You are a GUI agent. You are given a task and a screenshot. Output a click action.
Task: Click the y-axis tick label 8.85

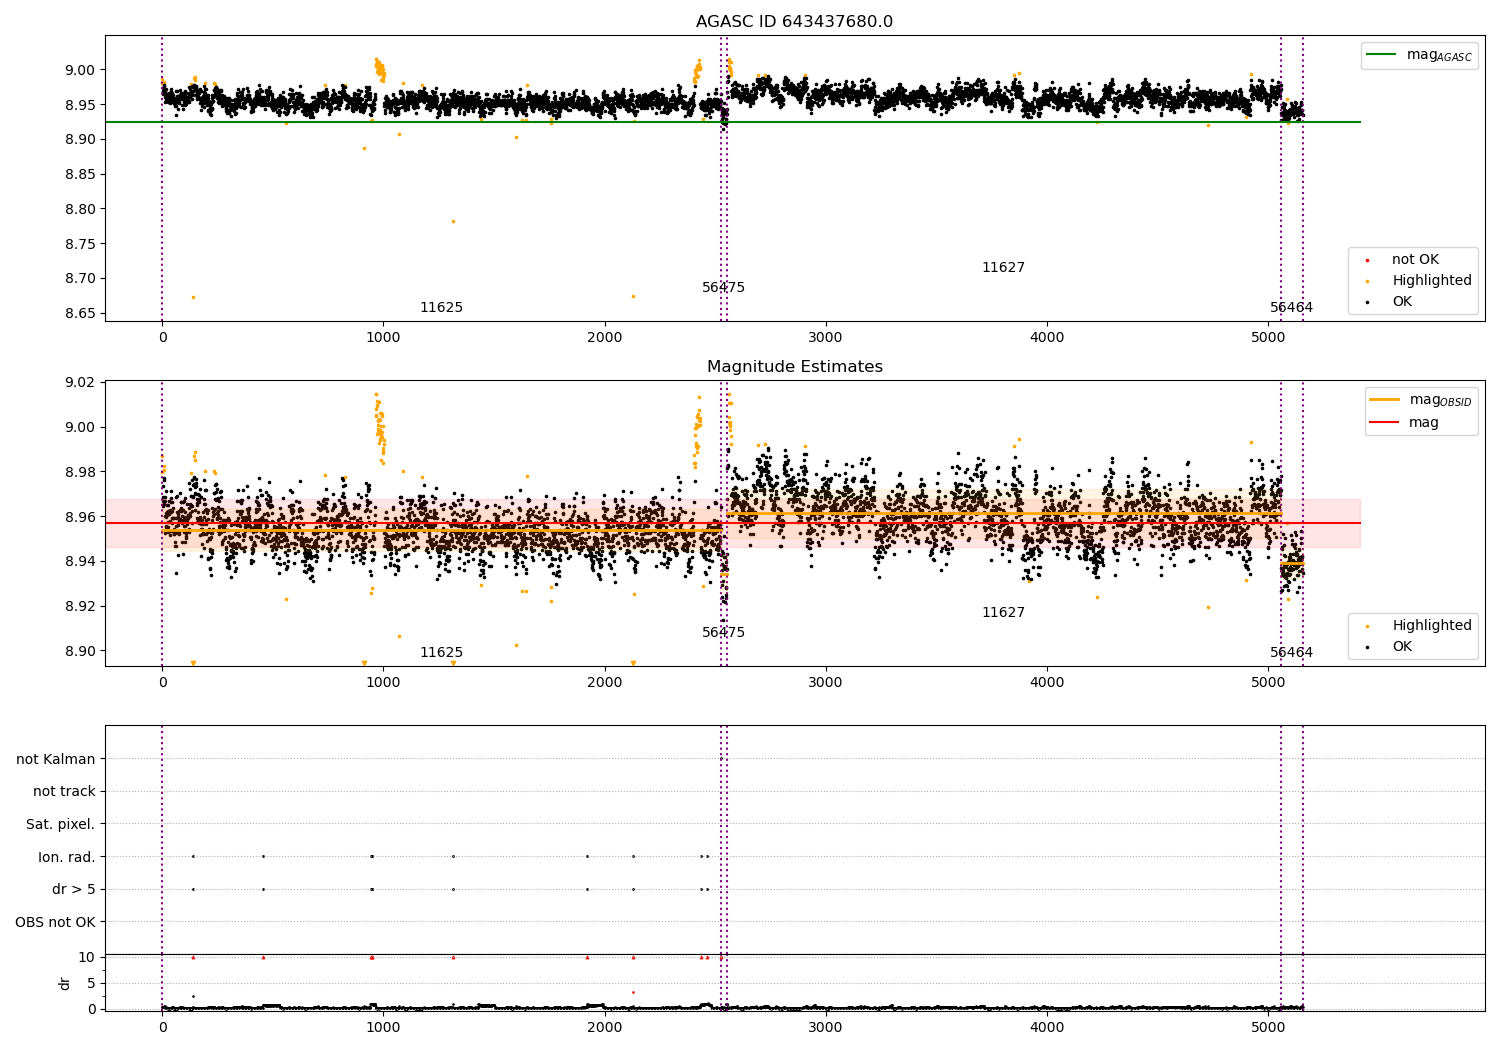tap(79, 175)
